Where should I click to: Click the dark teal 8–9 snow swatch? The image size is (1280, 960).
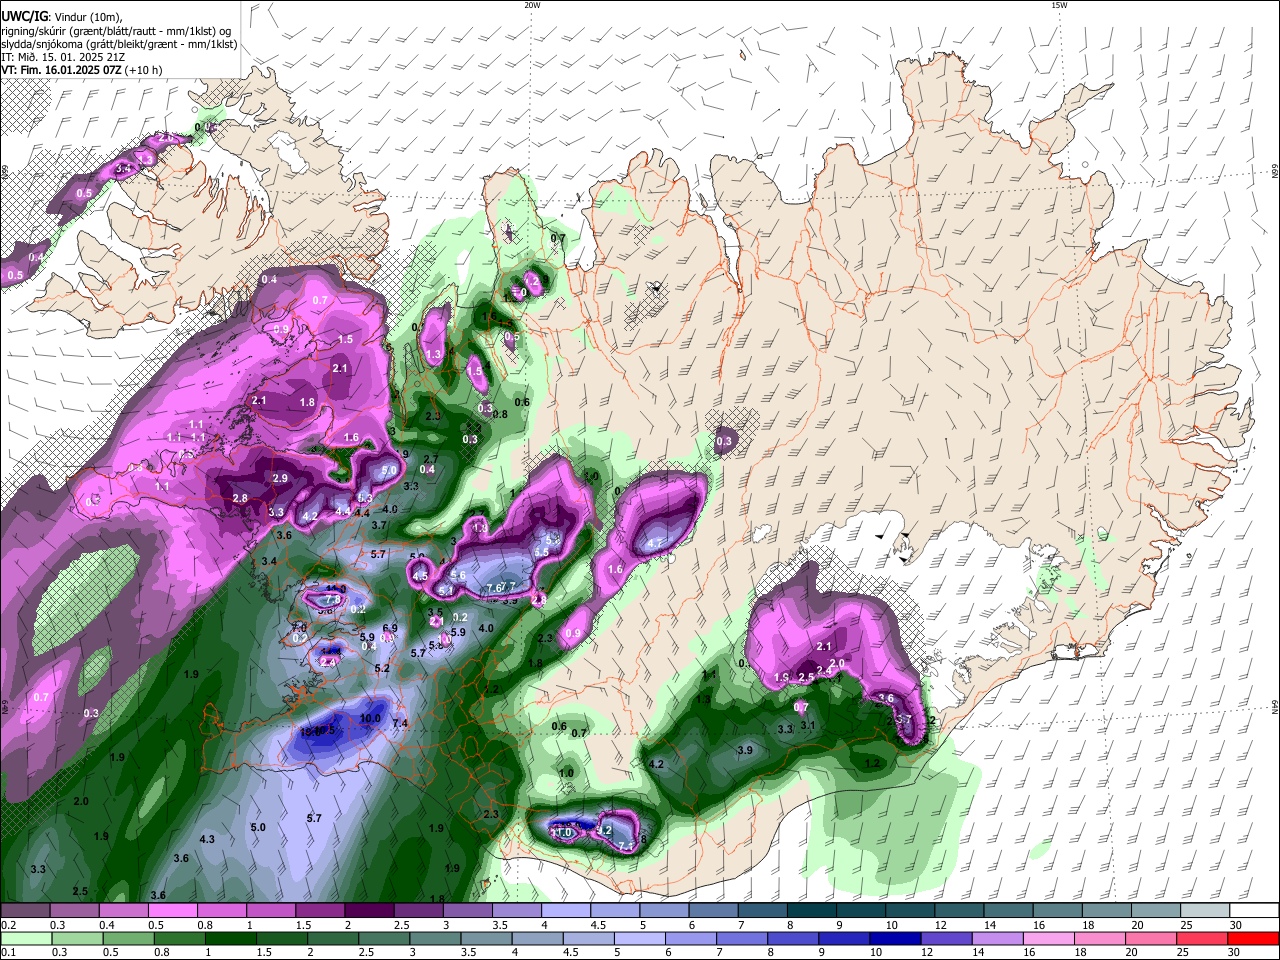pos(812,911)
